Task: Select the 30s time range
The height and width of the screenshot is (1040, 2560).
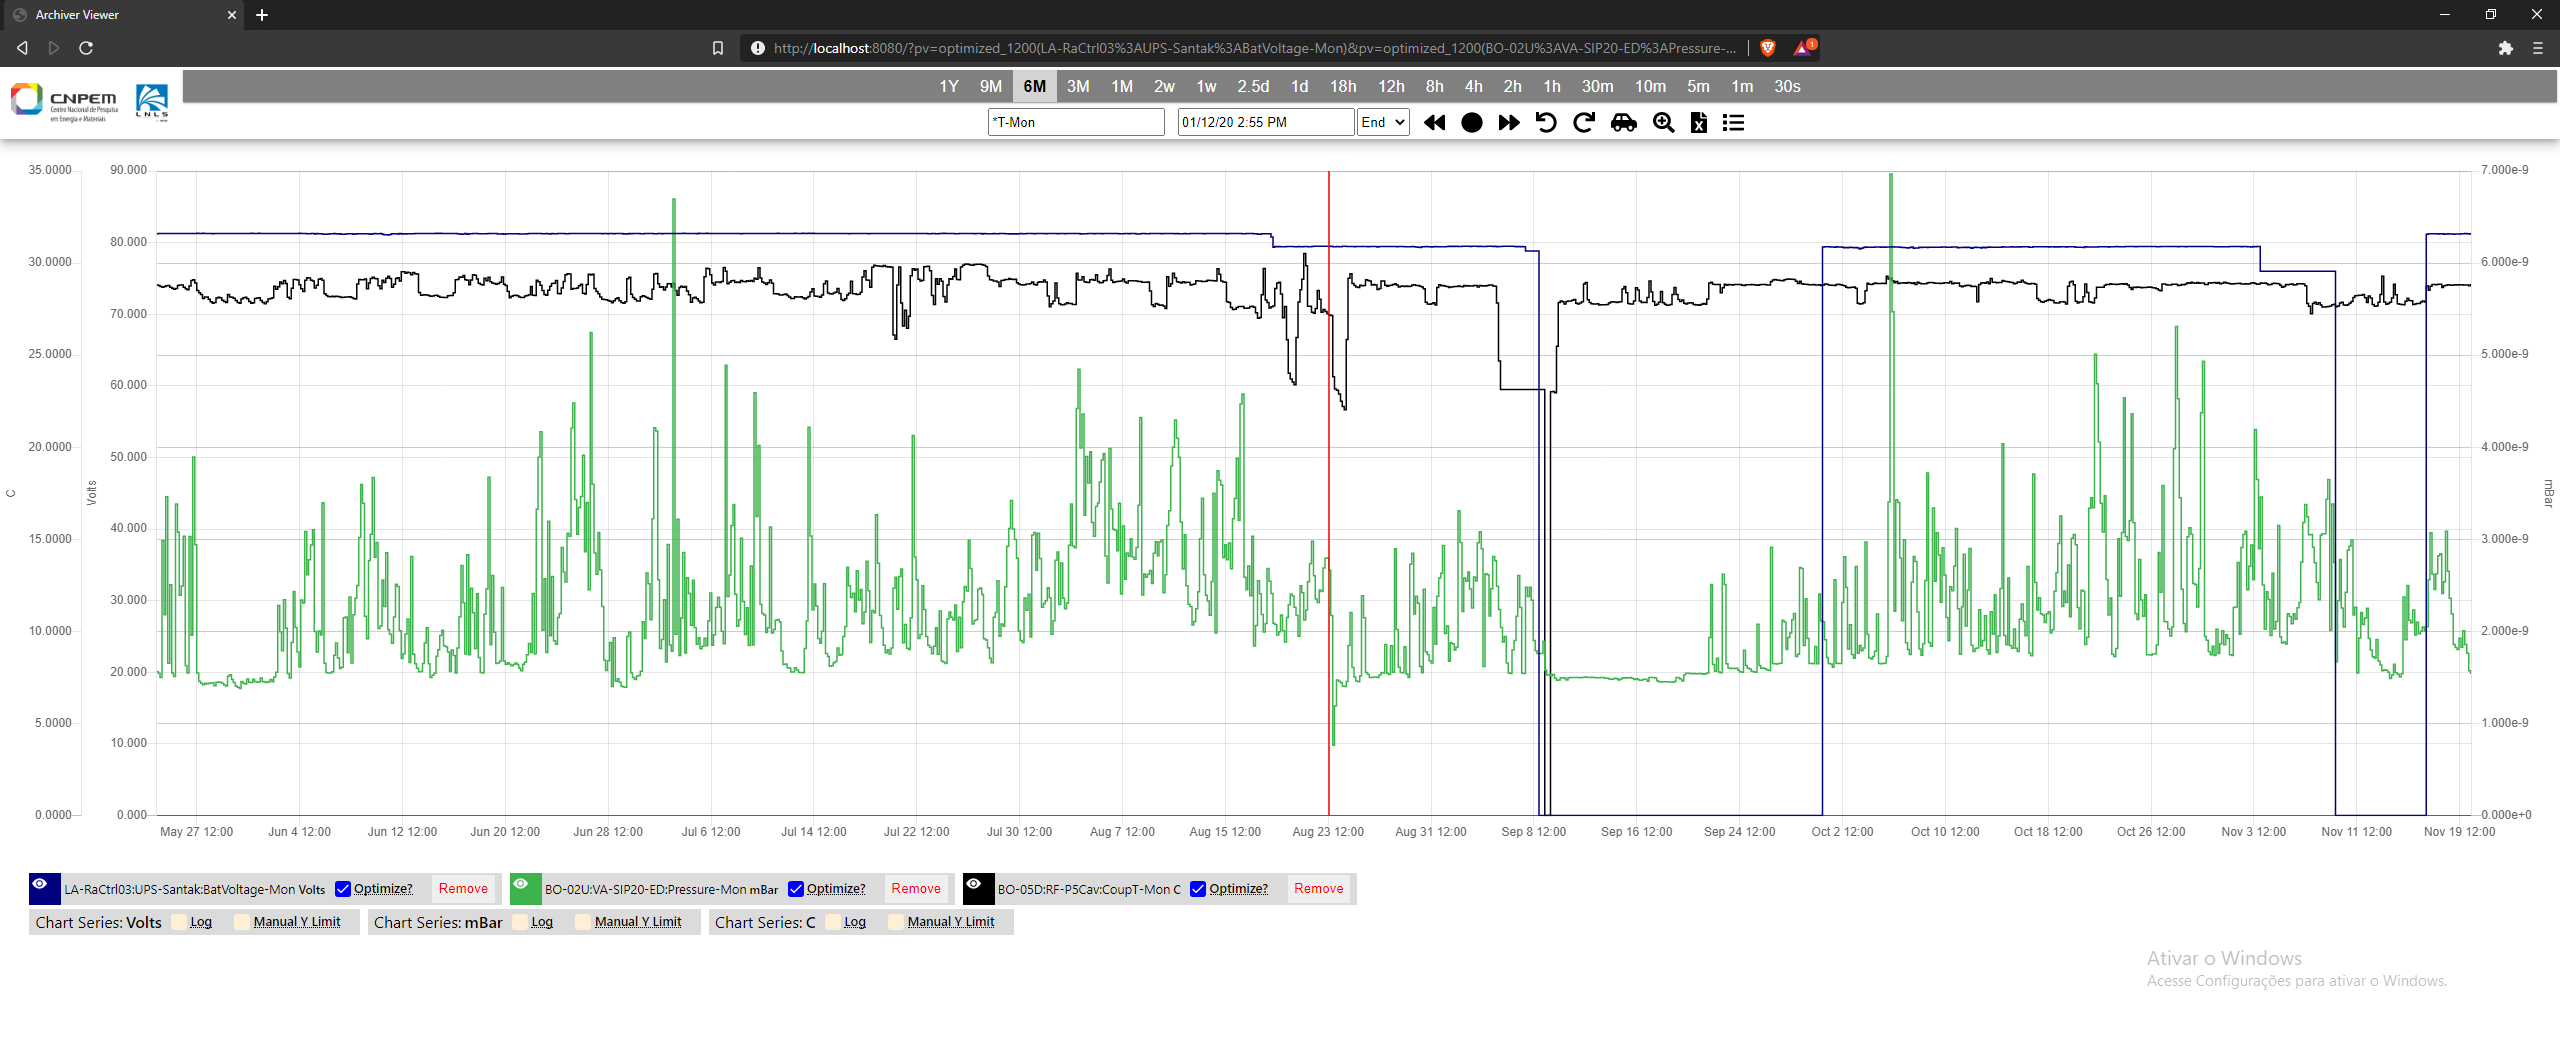Action: (1787, 87)
